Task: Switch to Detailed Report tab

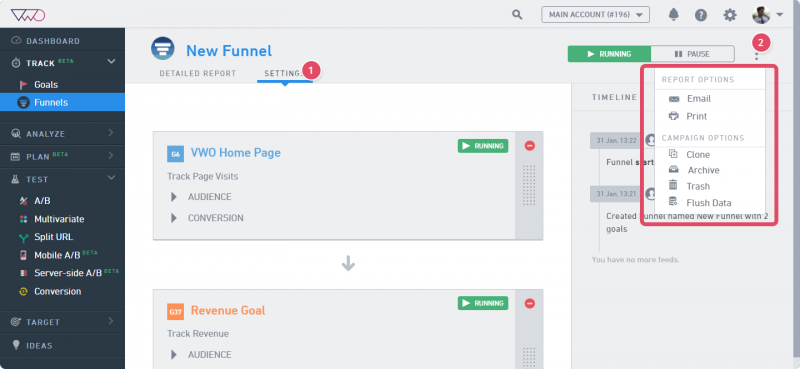Action: point(197,73)
